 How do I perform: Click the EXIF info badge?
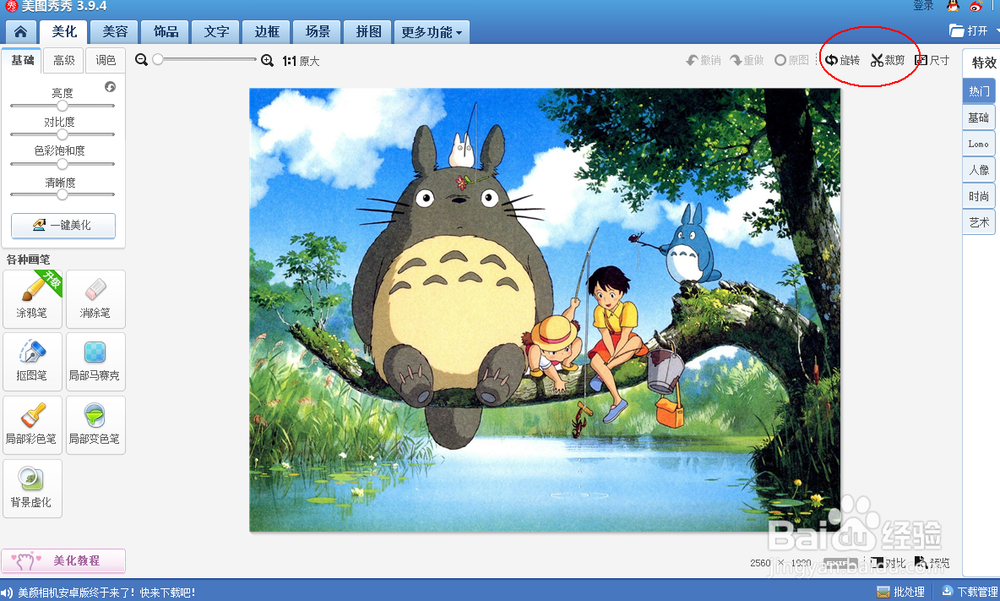point(840,563)
